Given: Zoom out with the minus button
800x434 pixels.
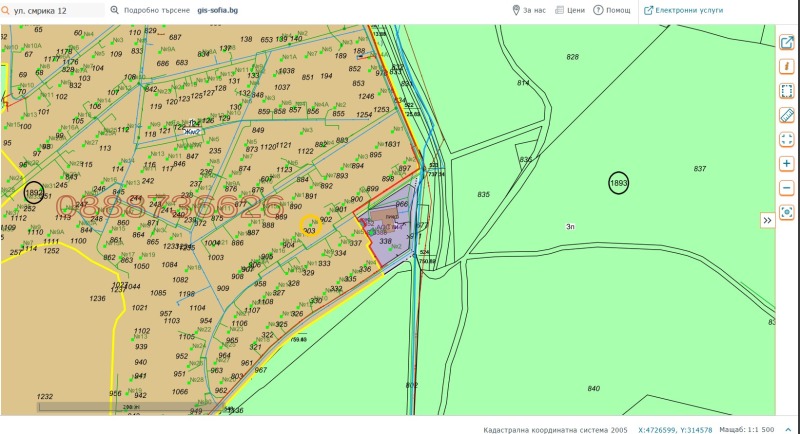Looking at the screenshot, I should (786, 187).
